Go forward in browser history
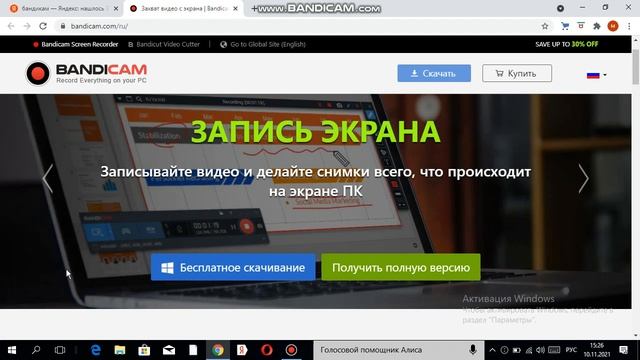 coord(27,26)
